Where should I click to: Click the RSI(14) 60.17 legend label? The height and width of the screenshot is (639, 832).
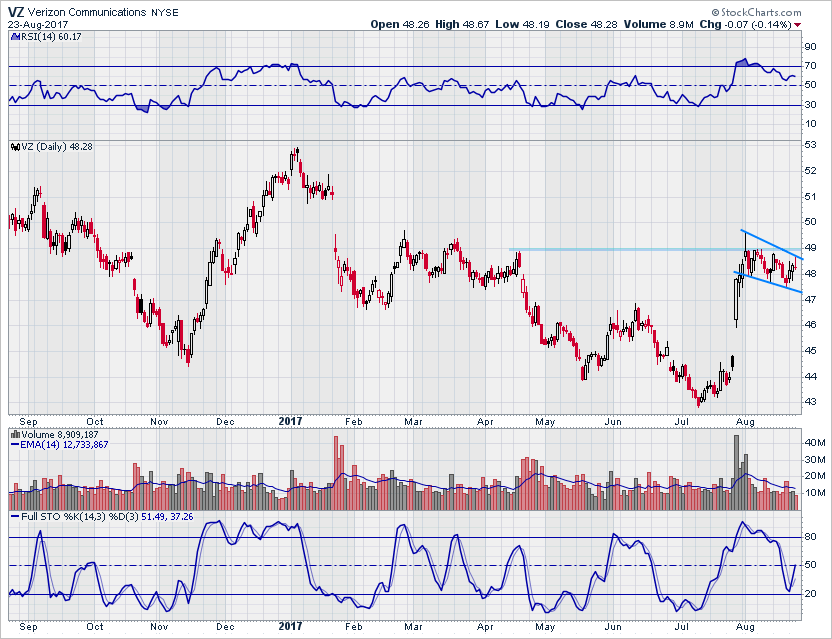pos(51,37)
